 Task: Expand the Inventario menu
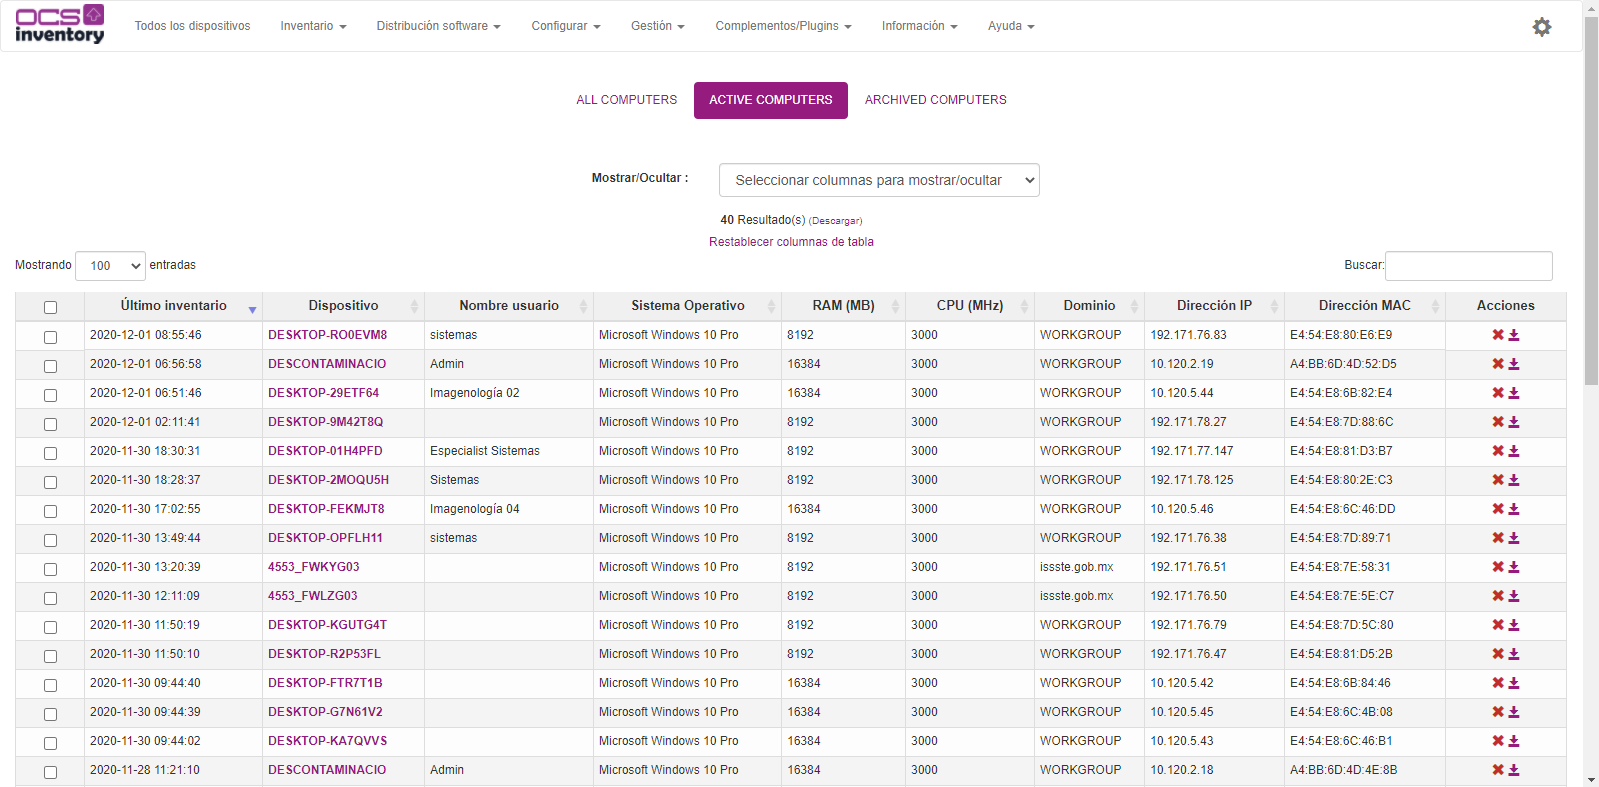pos(312,26)
